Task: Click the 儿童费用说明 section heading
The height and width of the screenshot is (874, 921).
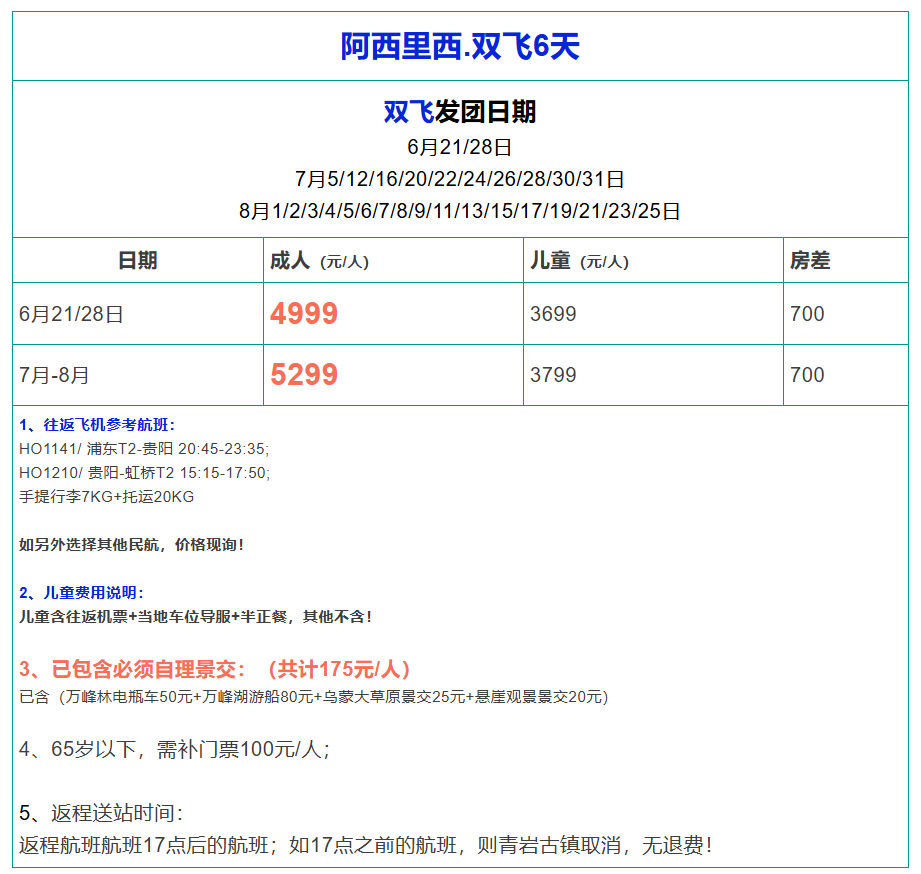Action: click(82, 593)
